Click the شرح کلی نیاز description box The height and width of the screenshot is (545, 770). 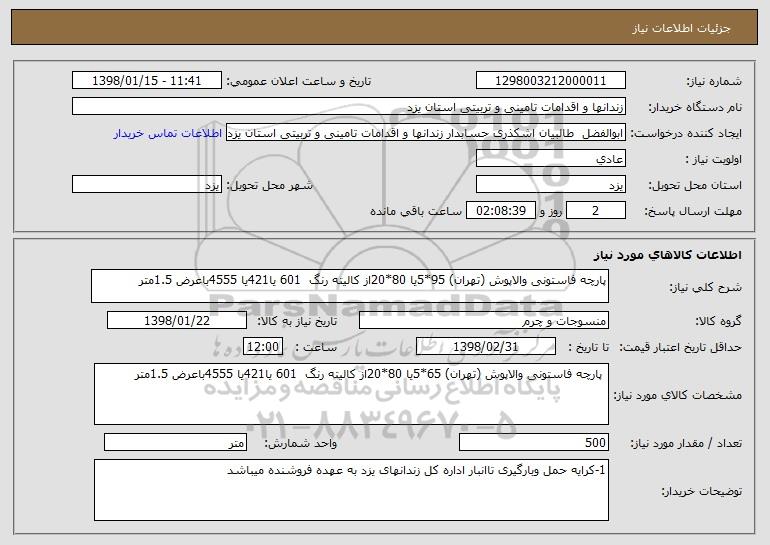(x=350, y=286)
